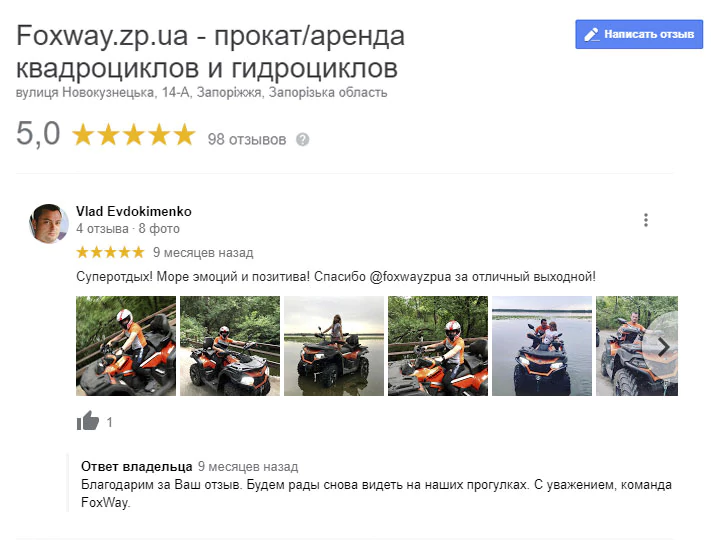Click the Ответ владельца reply heading
The width and height of the screenshot is (719, 554).
137,466
